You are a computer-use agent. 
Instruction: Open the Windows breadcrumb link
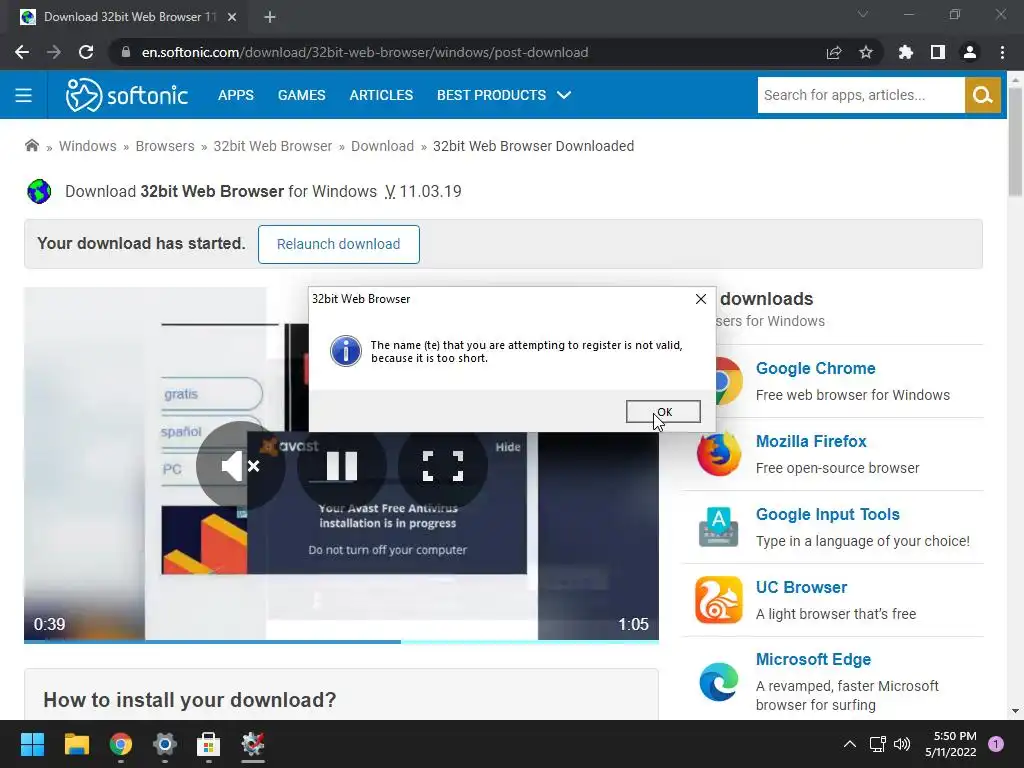(x=88, y=146)
